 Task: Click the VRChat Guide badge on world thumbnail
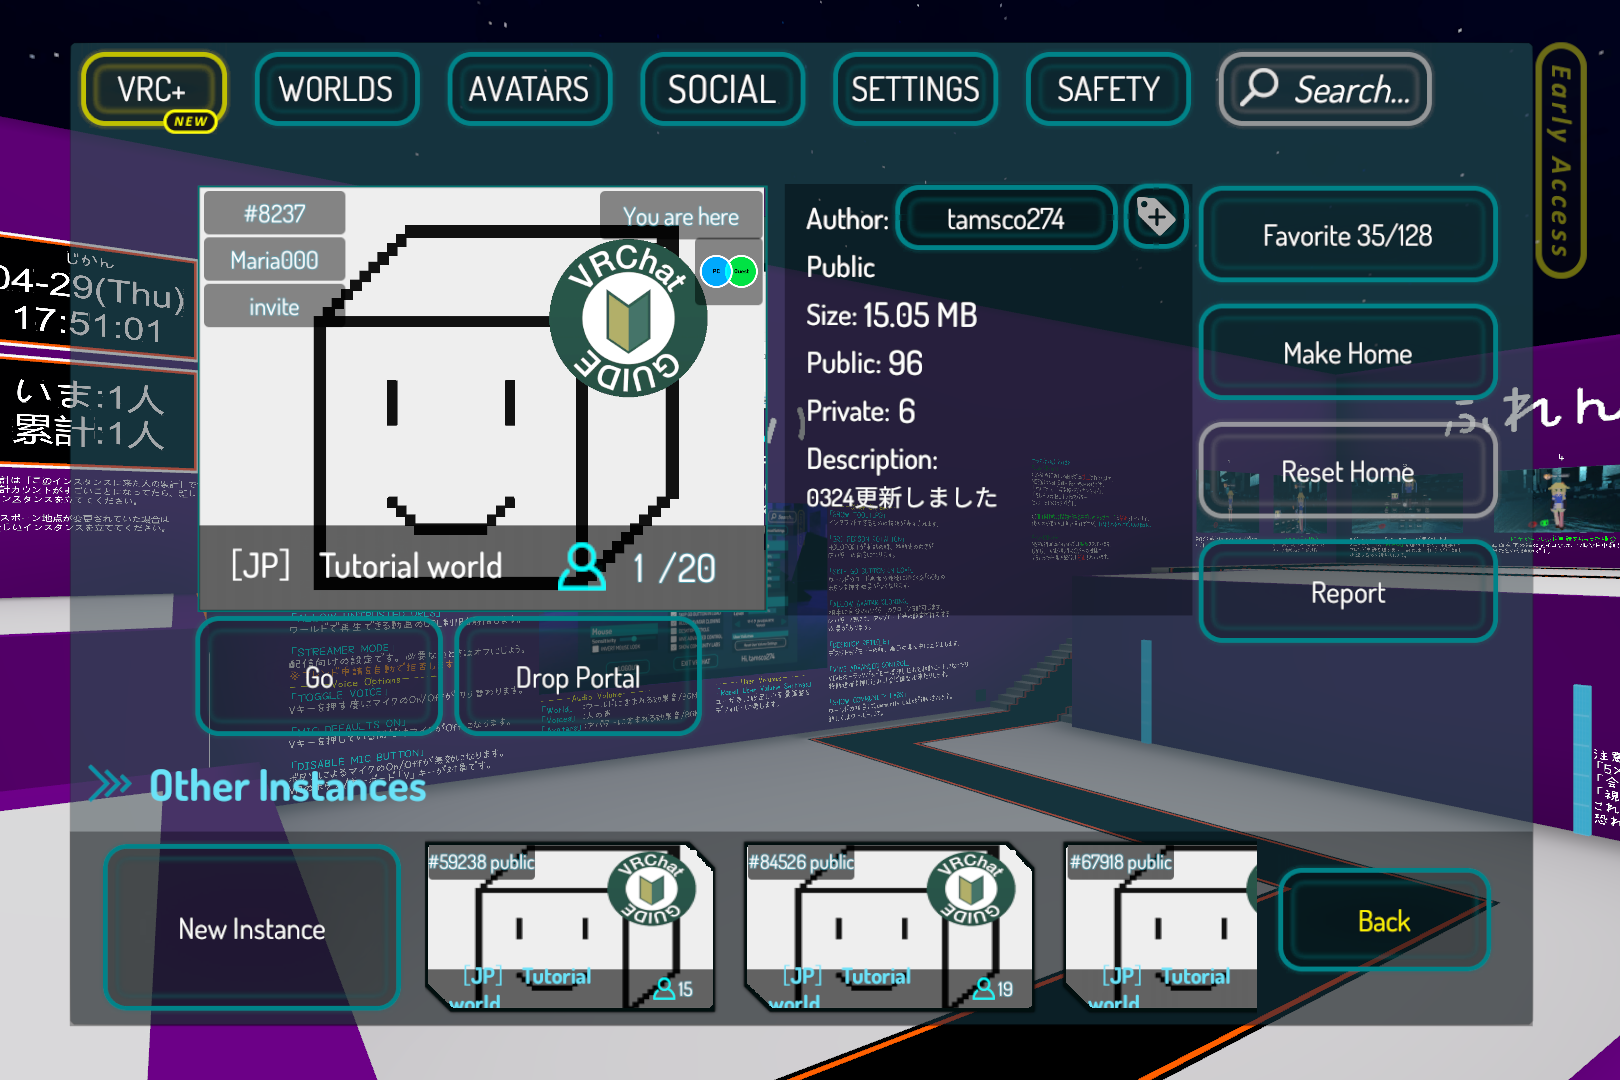pos(628,319)
